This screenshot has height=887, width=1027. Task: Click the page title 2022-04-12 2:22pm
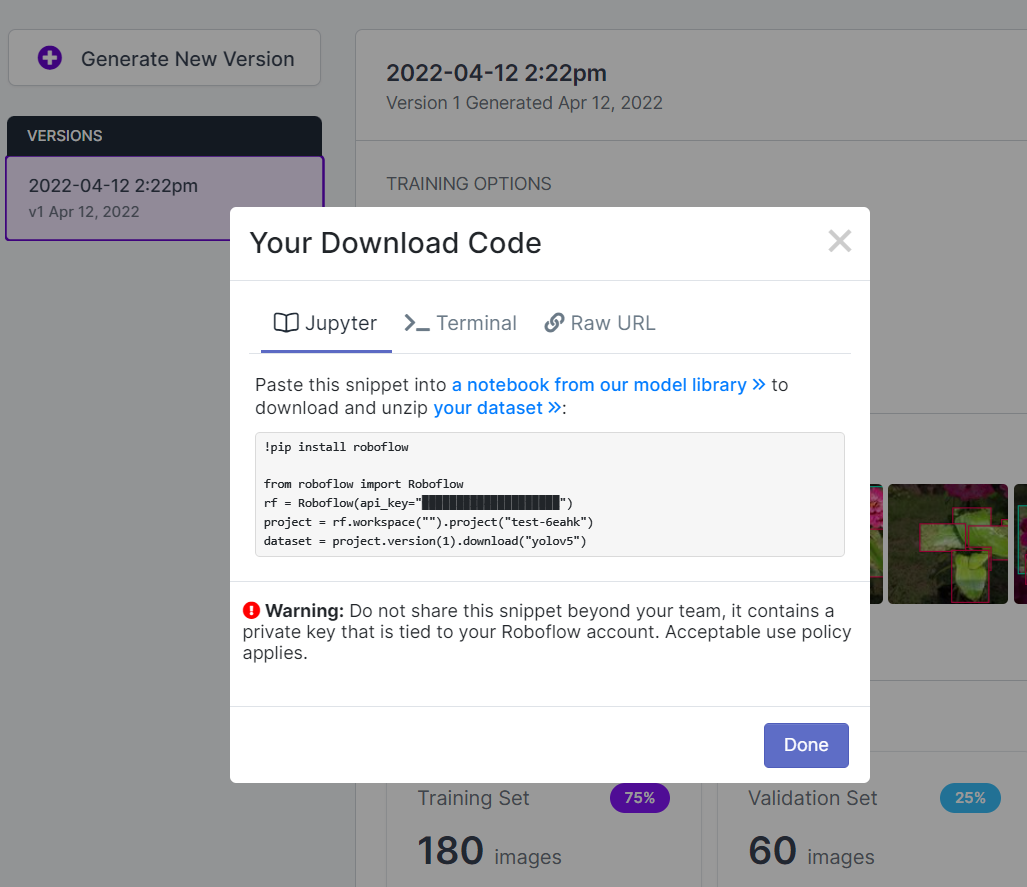click(496, 73)
